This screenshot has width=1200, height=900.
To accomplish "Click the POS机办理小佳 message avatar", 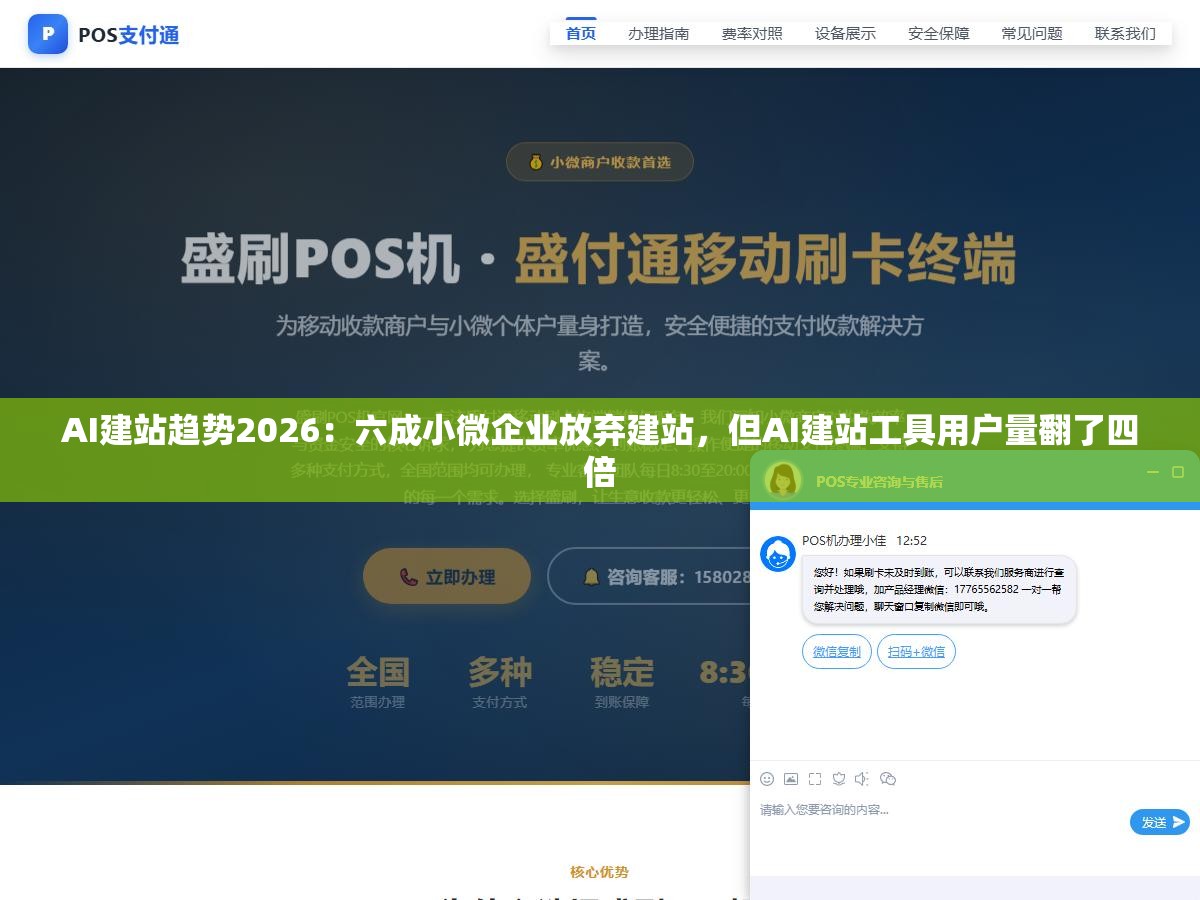I will 778,554.
